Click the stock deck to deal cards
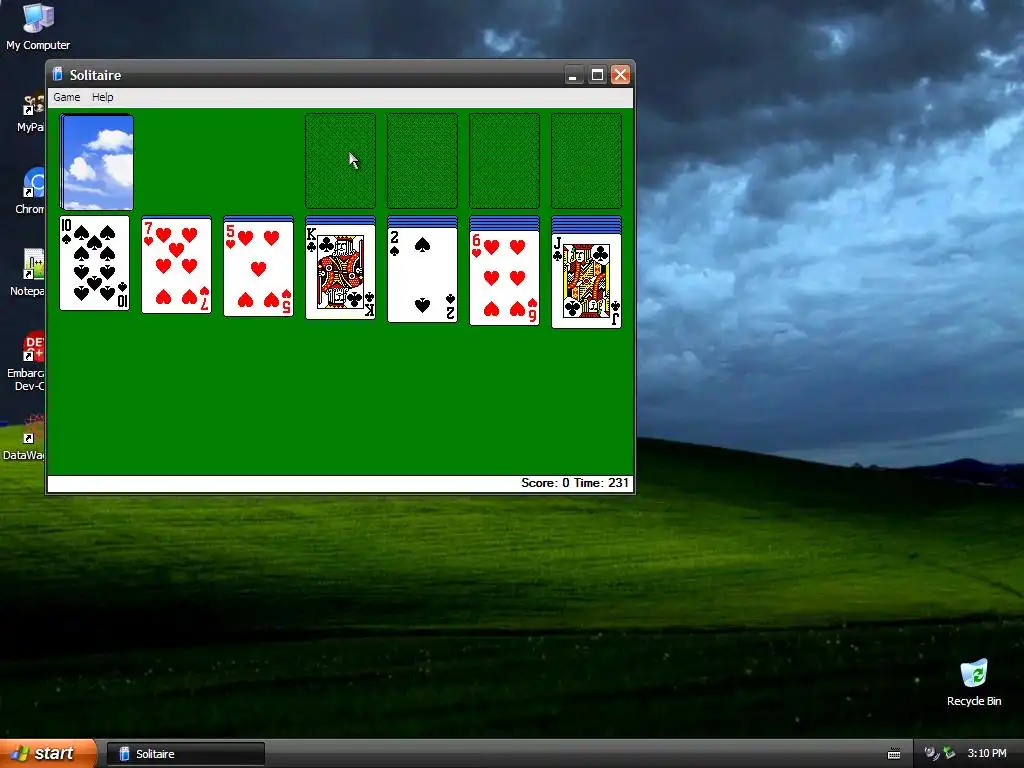 click(x=97, y=162)
